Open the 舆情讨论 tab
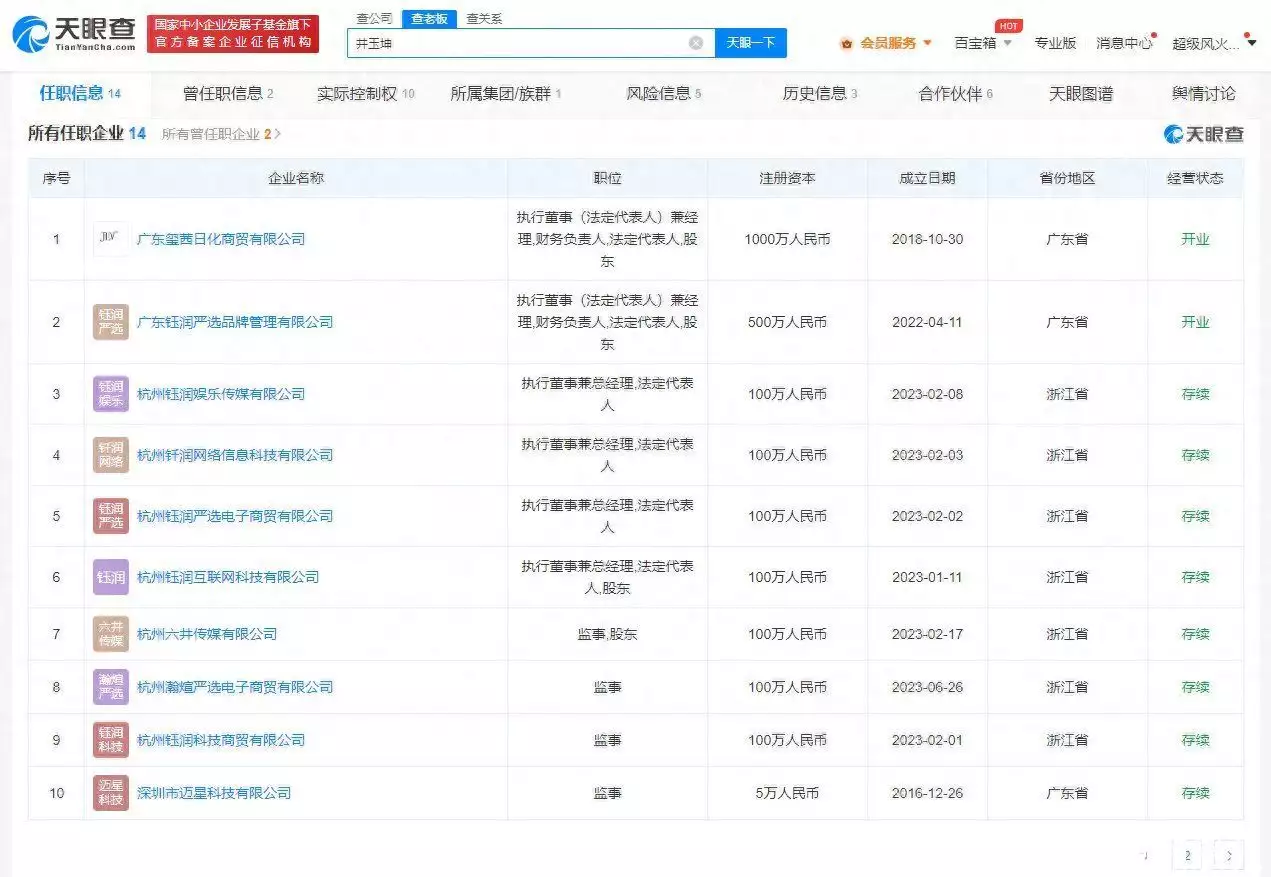 (1203, 94)
